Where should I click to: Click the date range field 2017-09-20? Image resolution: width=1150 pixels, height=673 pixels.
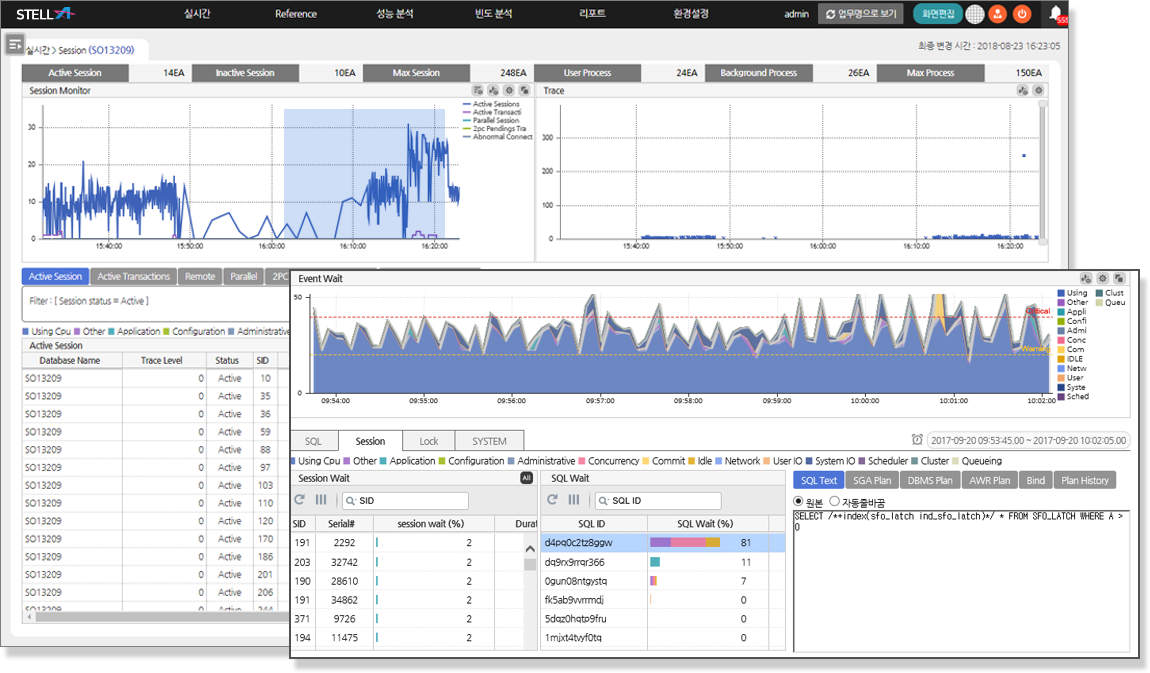(1028, 441)
